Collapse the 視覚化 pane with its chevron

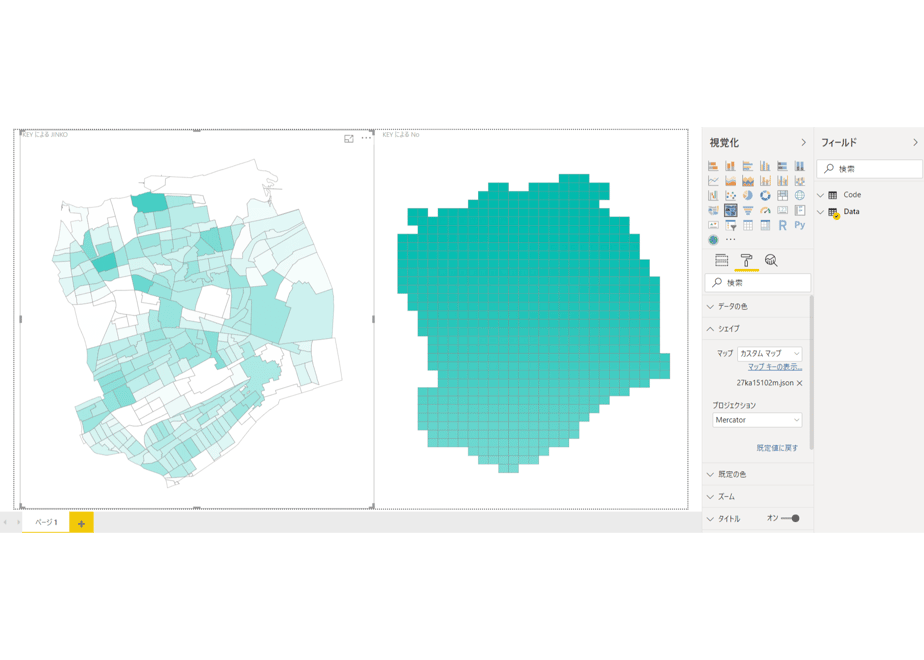[x=803, y=143]
